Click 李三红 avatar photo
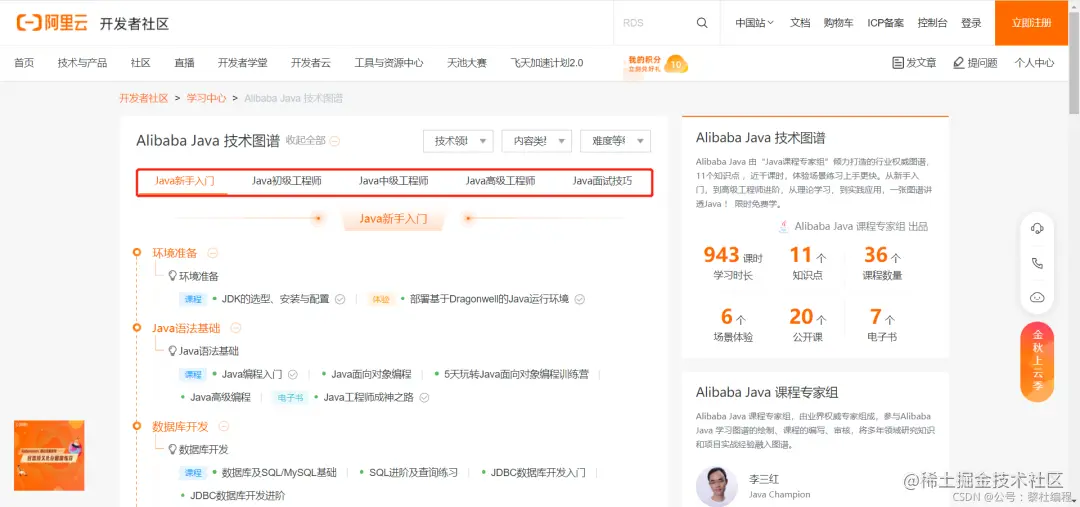The height and width of the screenshot is (507, 1080). point(717,486)
